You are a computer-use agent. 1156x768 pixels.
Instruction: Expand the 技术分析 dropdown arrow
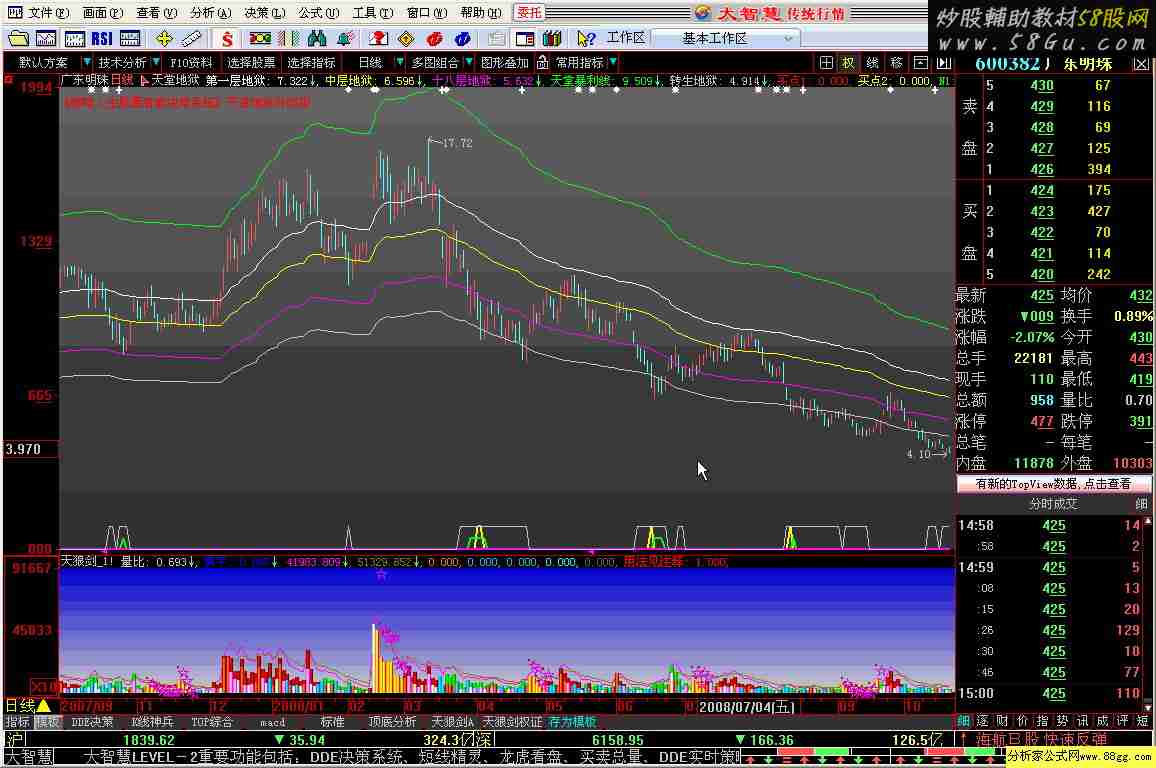point(156,62)
